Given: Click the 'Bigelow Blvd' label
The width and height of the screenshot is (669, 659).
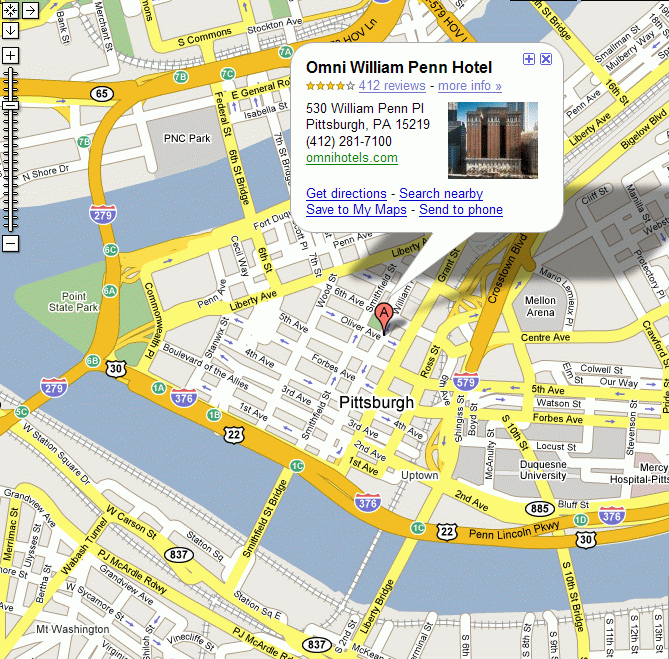Looking at the screenshot, I should [643, 128].
